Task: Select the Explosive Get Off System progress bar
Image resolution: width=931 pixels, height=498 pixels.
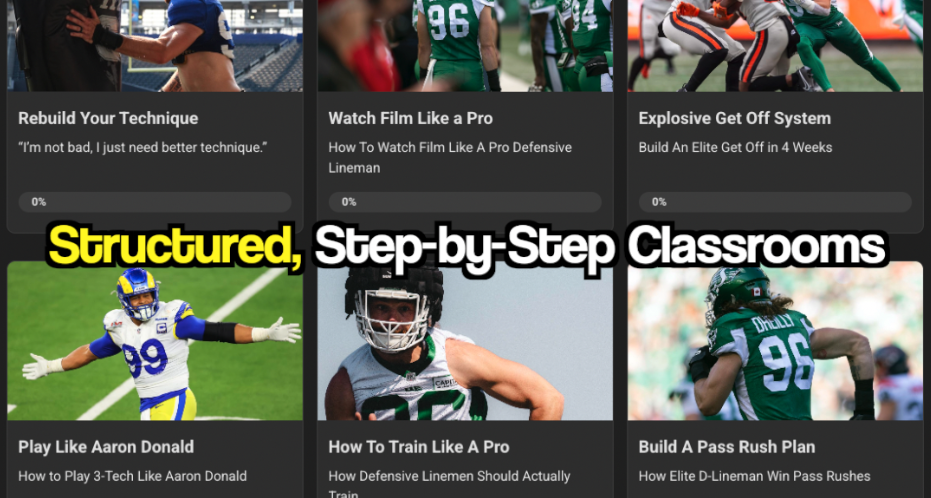Action: [x=775, y=202]
